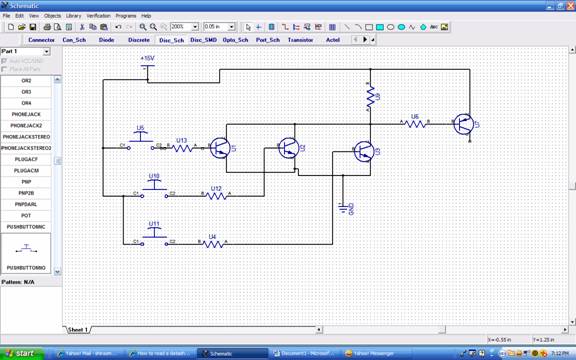Expand the Part 1 dropdown
This screenshot has width=576, height=360.
(47, 51)
